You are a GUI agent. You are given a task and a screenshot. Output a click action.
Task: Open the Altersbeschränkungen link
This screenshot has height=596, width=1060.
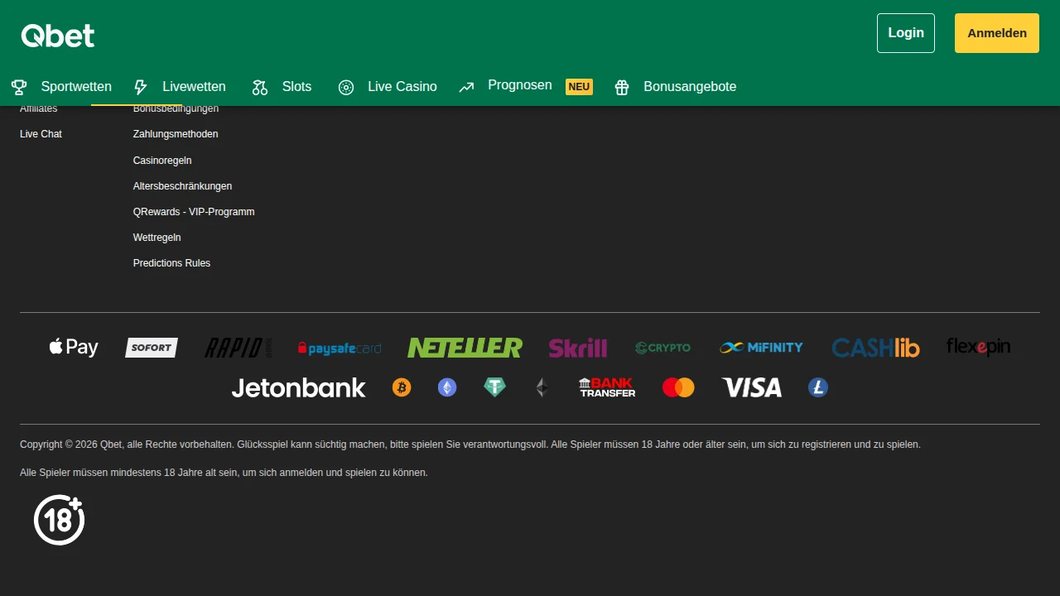pyautogui.click(x=183, y=186)
